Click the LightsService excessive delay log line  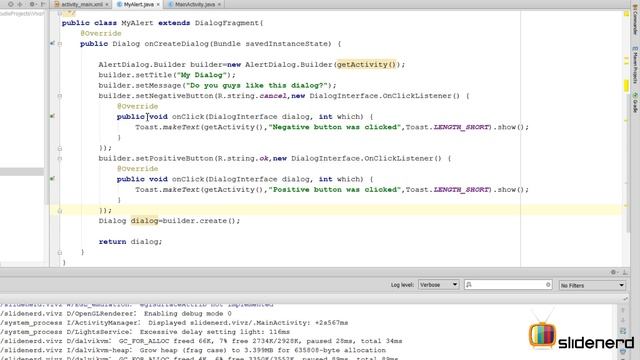click(x=145, y=332)
